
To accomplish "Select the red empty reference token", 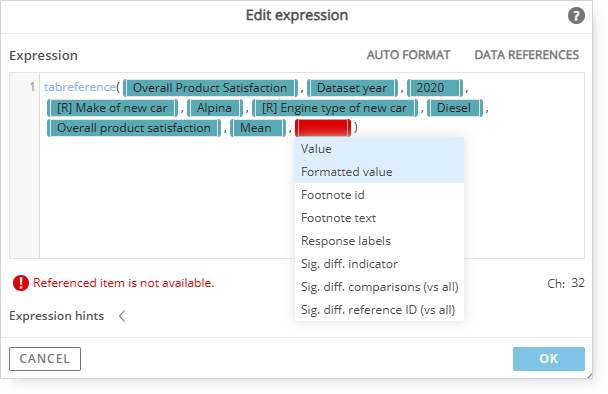I will pos(323,128).
